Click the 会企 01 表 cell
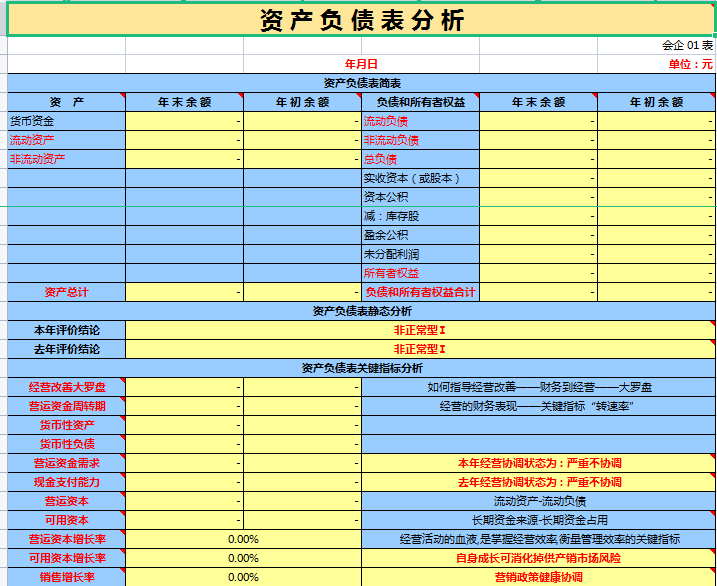The height and width of the screenshot is (586, 717). [657, 45]
